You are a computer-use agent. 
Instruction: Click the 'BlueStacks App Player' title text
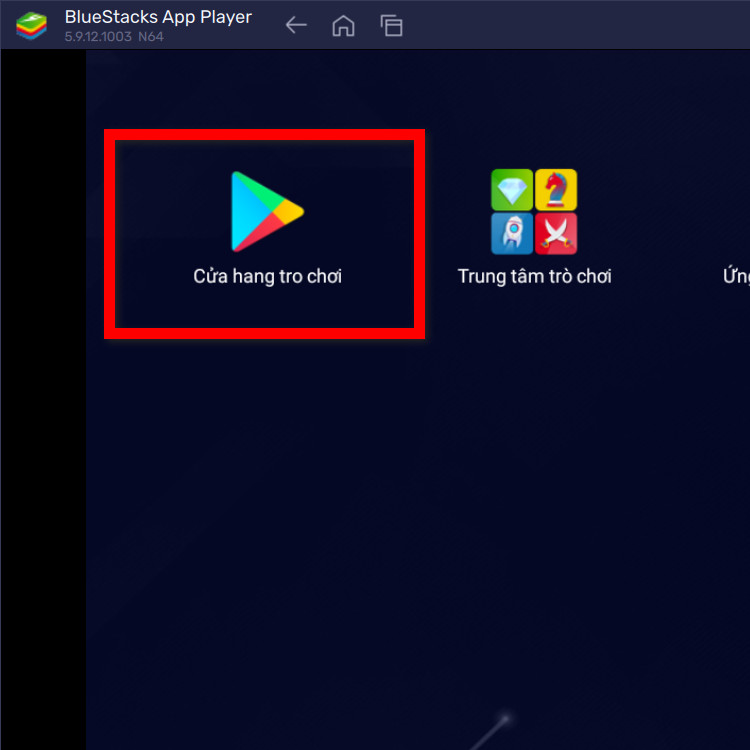coord(158,17)
